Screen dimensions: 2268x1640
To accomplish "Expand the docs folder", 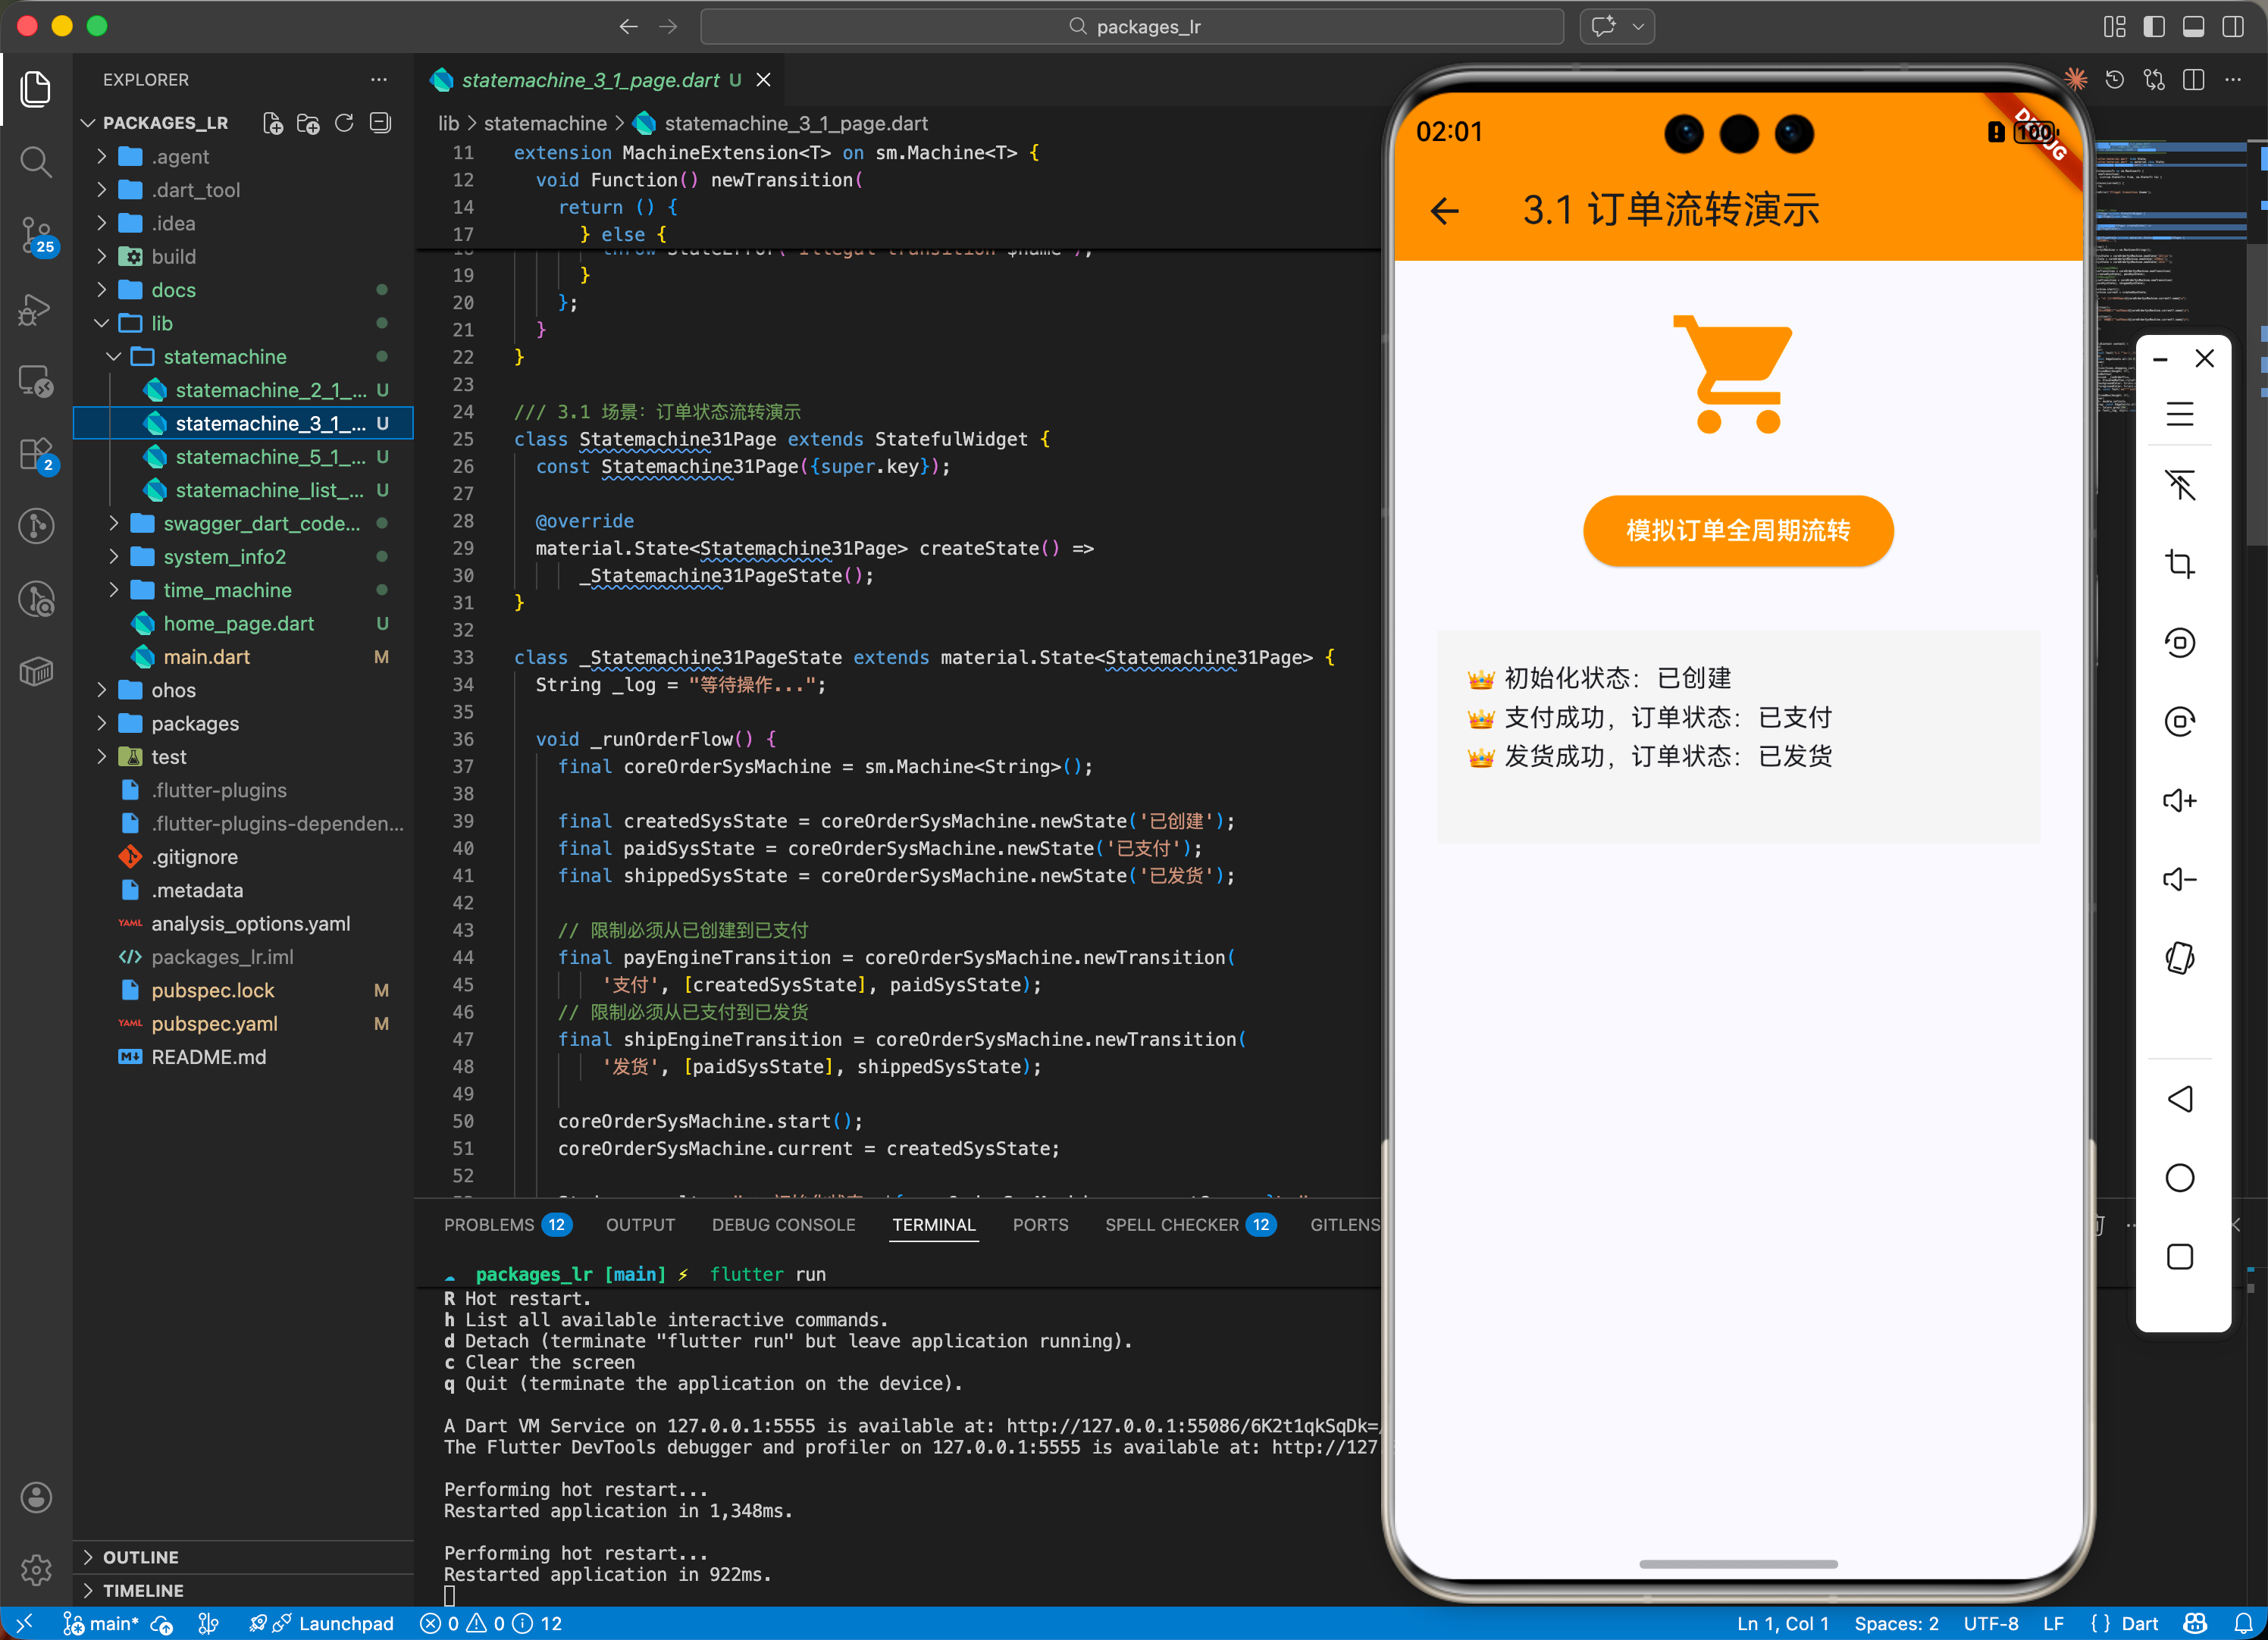I will coord(173,290).
